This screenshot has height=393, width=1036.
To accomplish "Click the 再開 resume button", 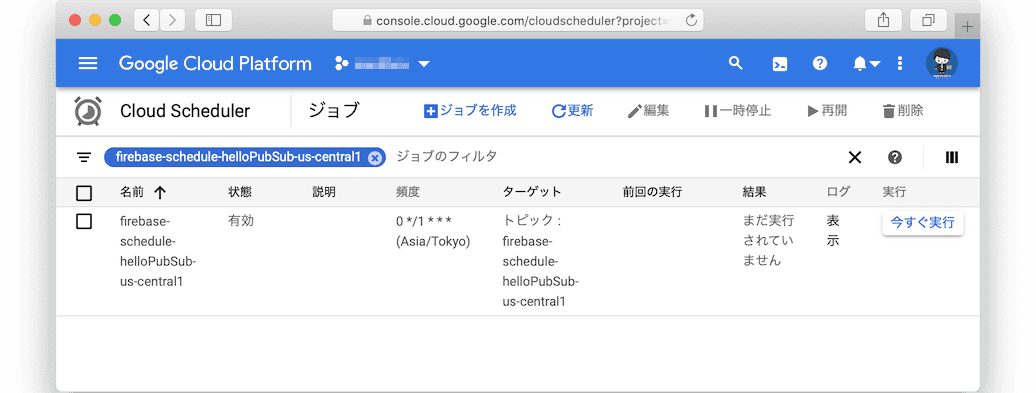I will pos(827,111).
